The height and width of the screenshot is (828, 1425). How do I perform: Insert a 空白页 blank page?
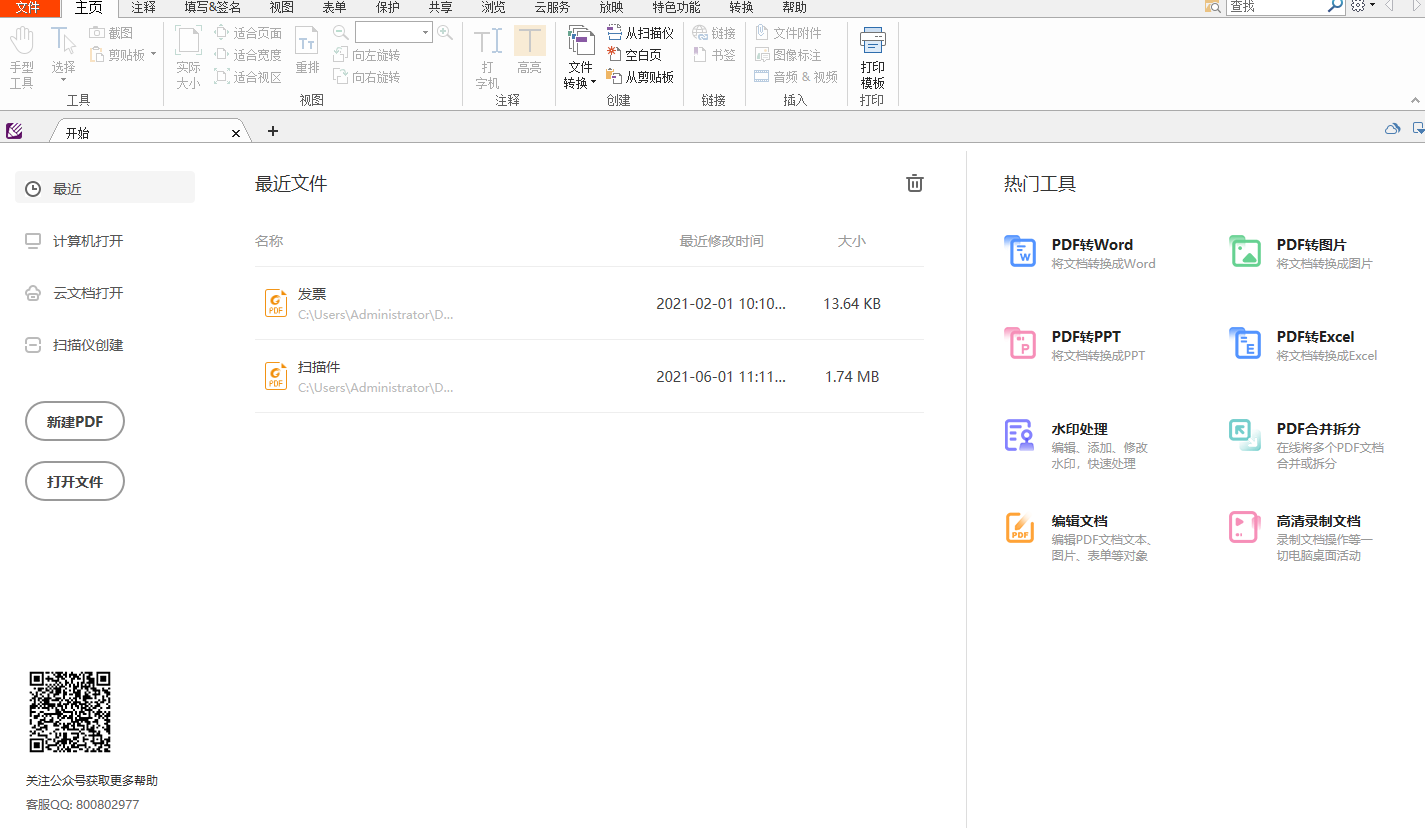(x=635, y=54)
